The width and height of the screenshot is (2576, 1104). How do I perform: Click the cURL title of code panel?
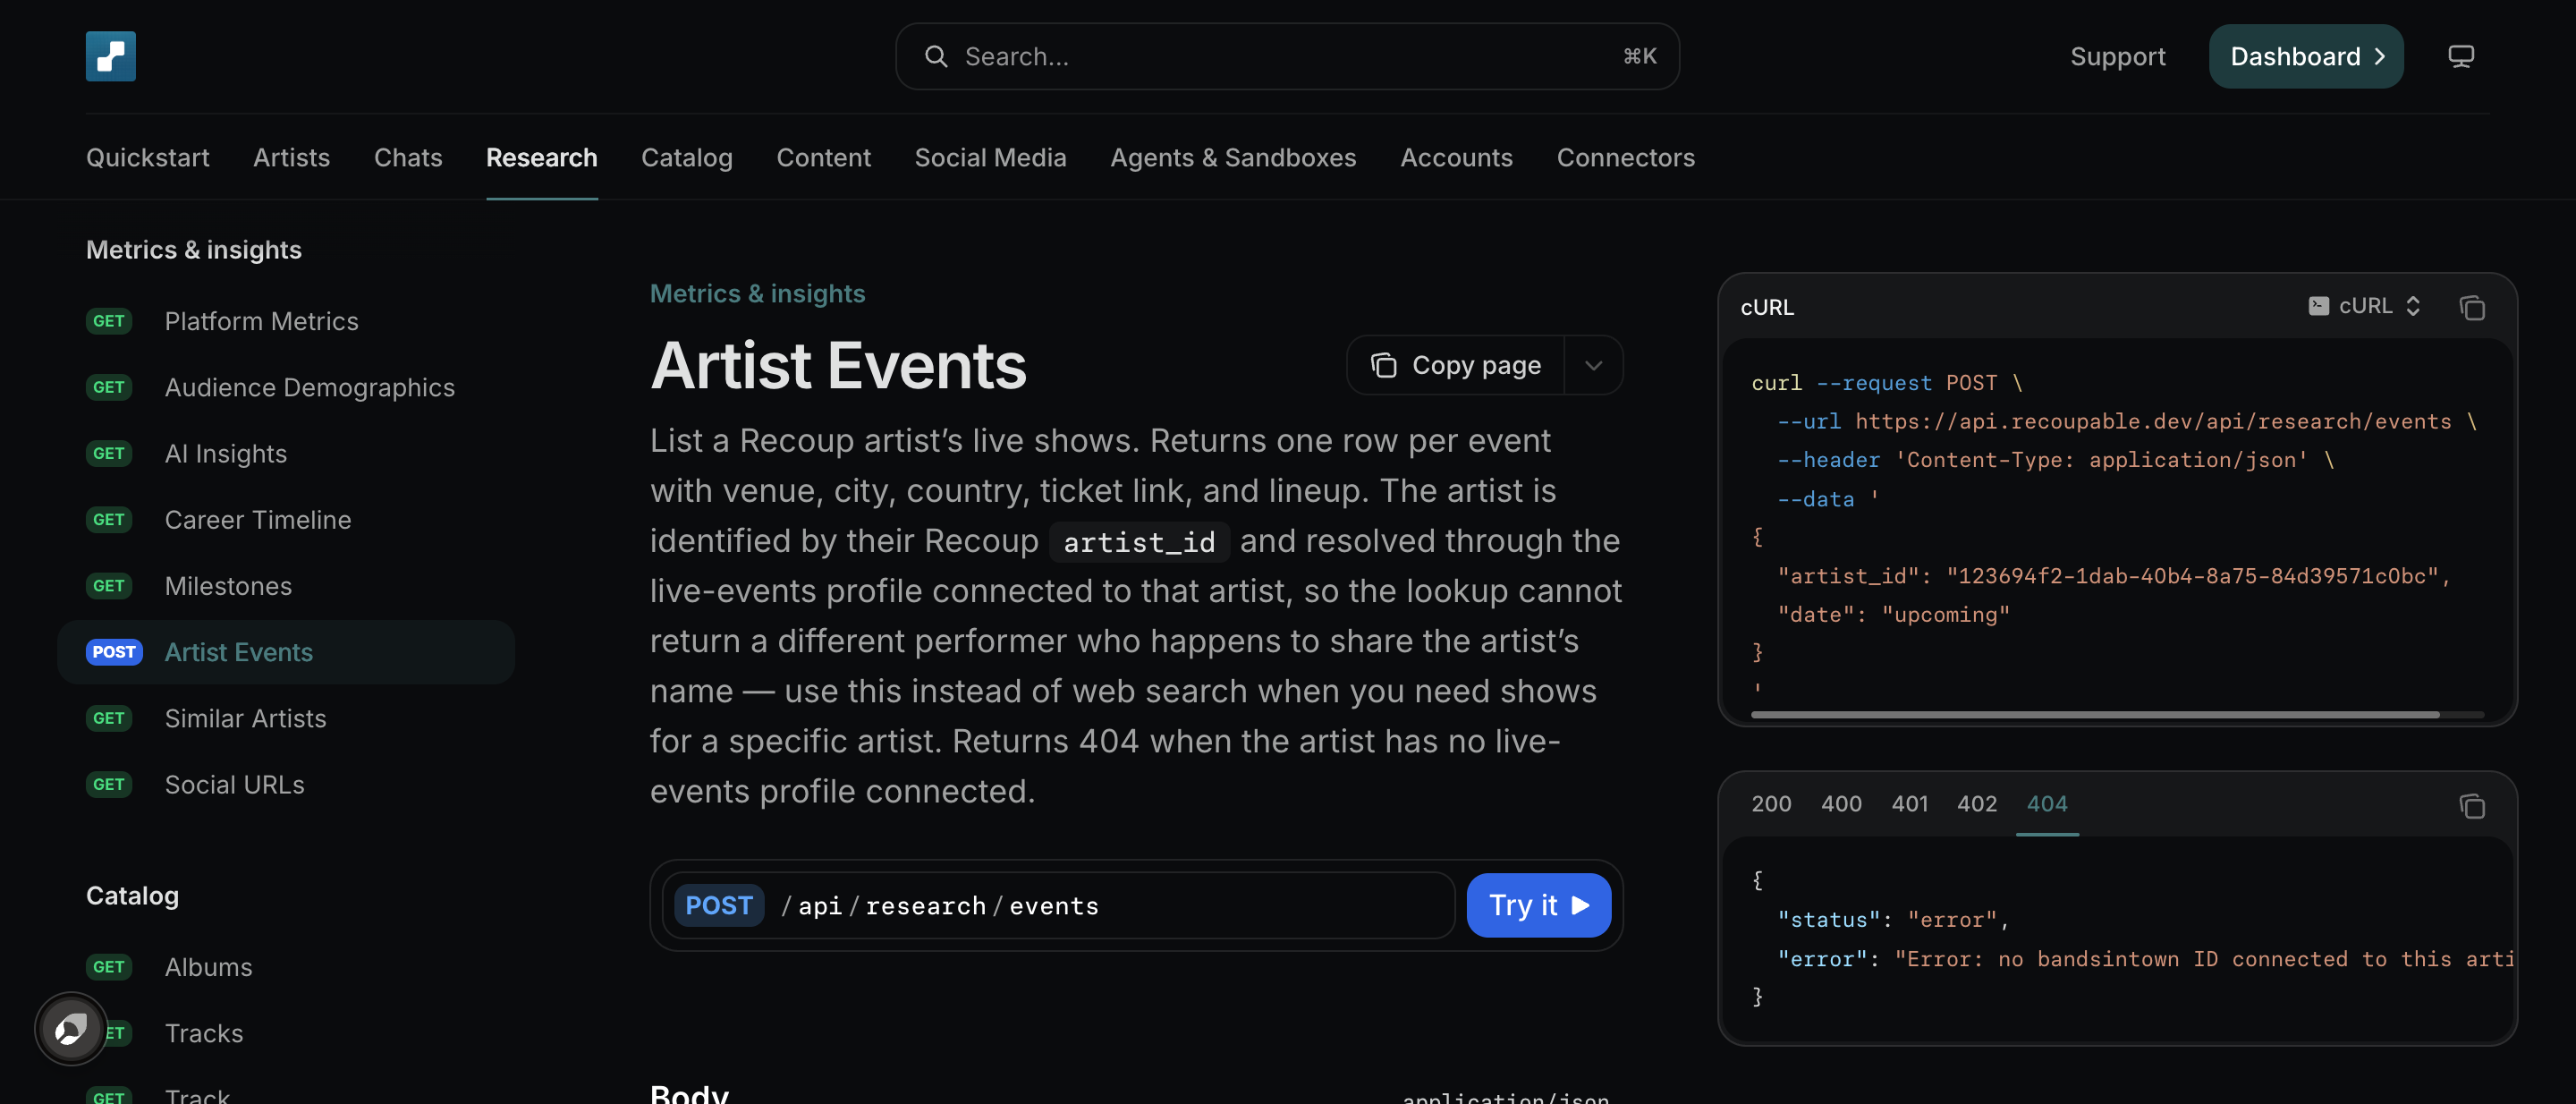[x=1767, y=307]
